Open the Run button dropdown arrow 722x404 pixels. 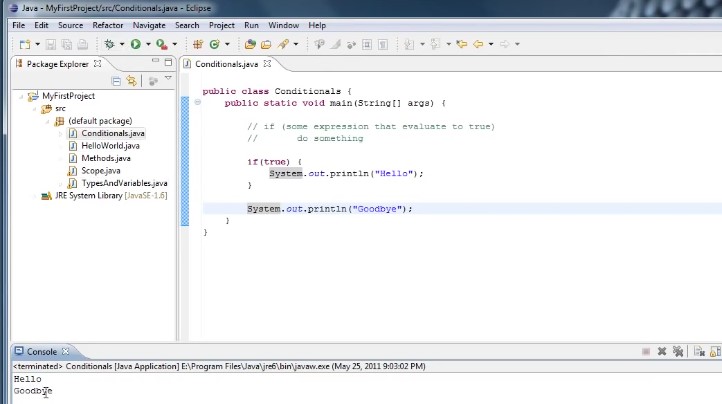[x=148, y=44]
